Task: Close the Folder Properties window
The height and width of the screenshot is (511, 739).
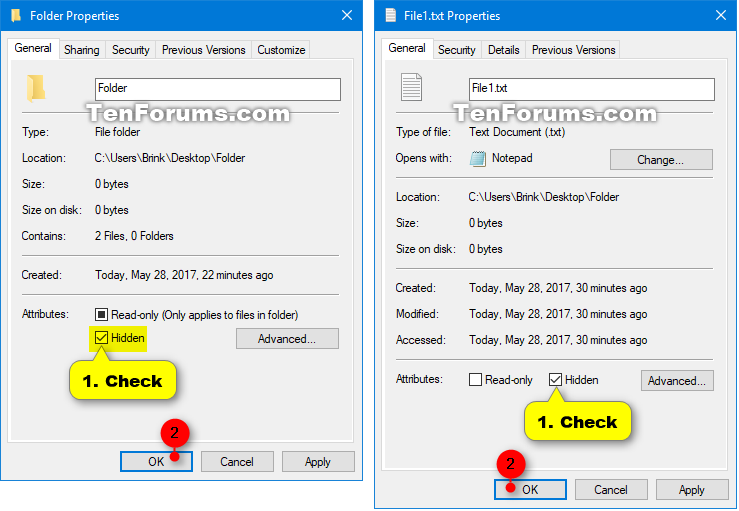Action: click(347, 16)
